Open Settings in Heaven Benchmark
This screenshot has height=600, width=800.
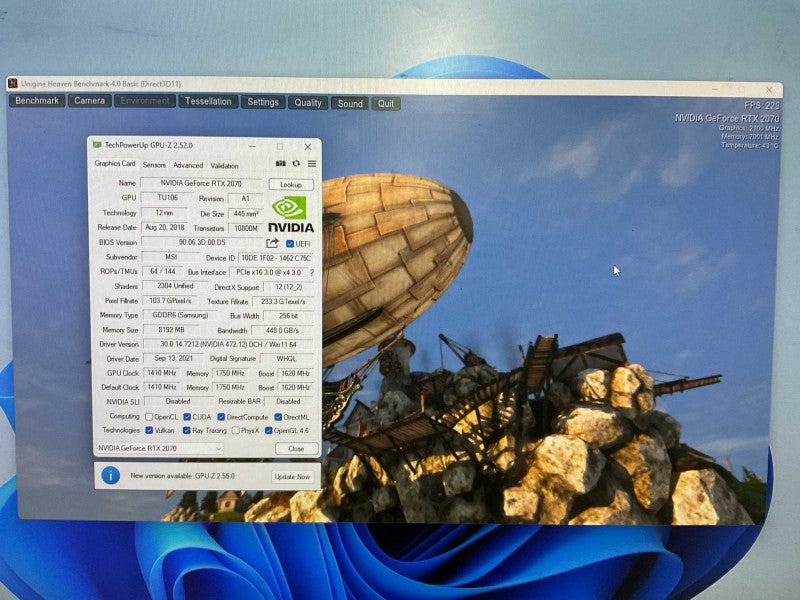pos(263,102)
